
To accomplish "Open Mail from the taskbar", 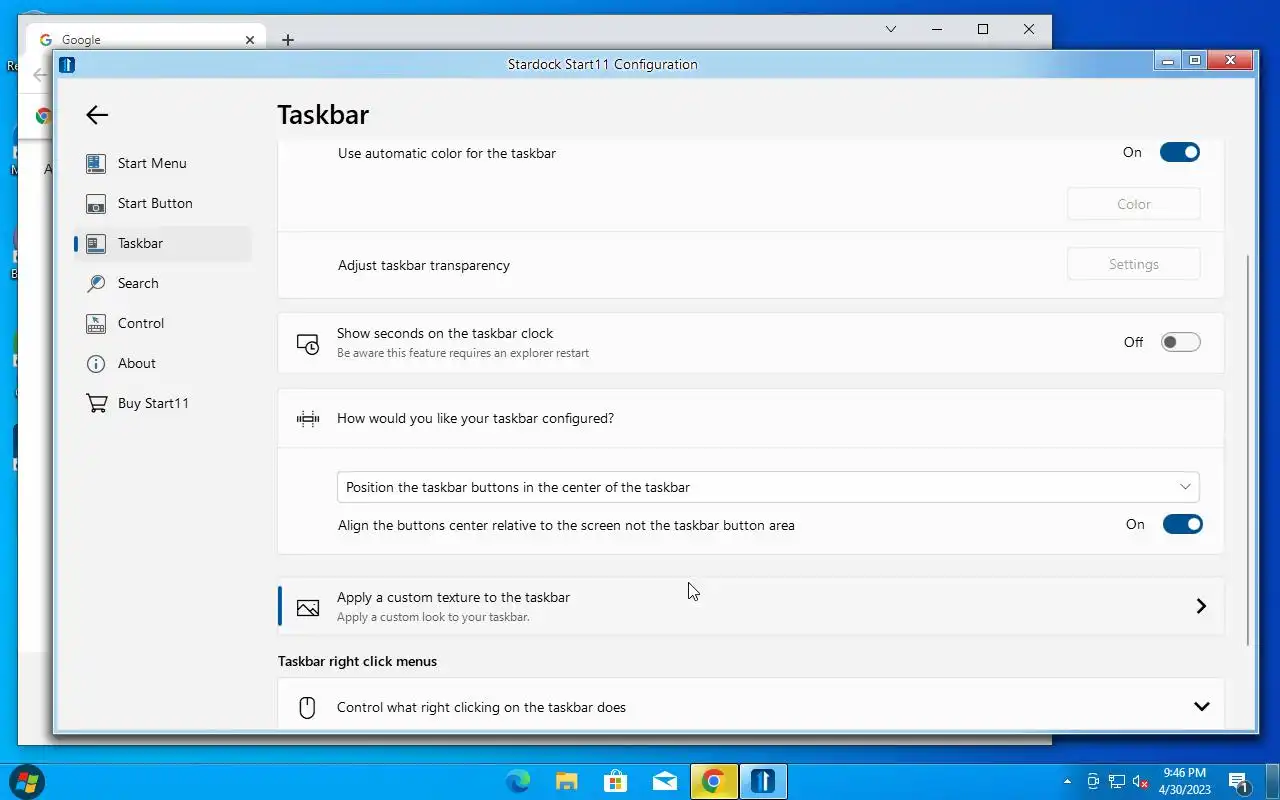I will tap(665, 781).
